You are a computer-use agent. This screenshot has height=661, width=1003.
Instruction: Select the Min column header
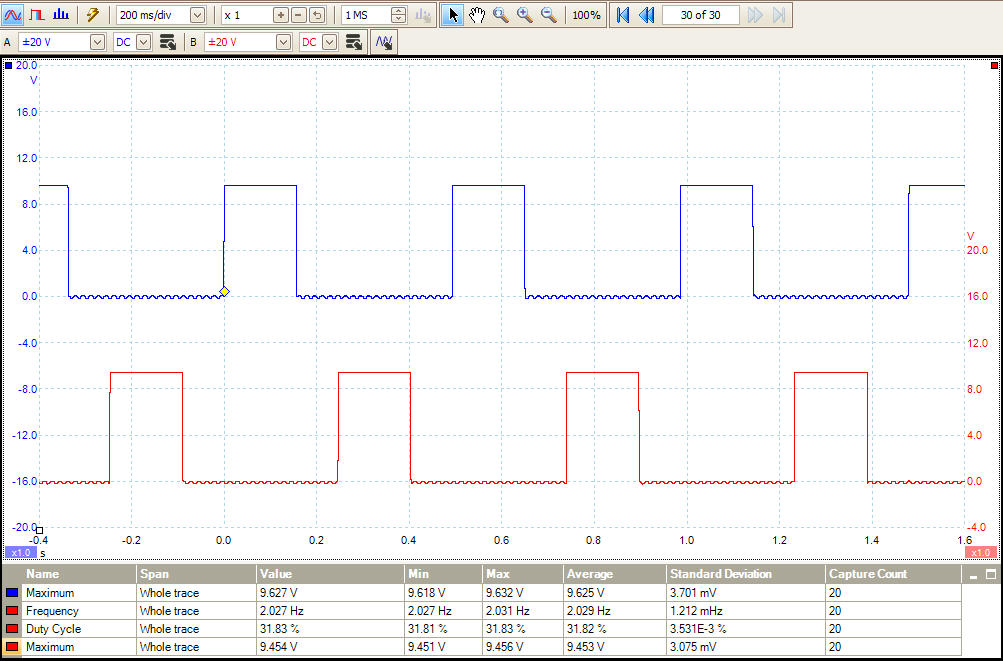(444, 574)
